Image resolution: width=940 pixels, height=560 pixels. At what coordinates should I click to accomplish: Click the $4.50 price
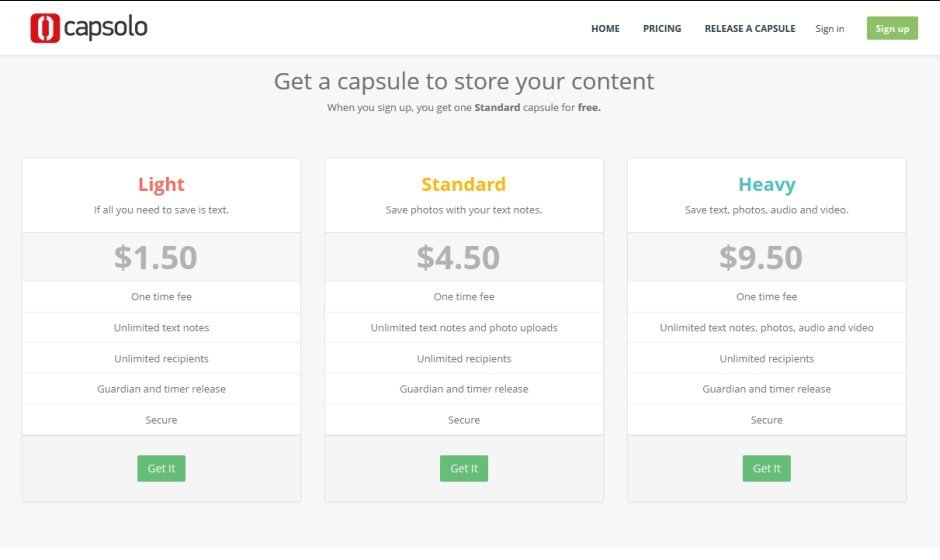pyautogui.click(x=458, y=257)
